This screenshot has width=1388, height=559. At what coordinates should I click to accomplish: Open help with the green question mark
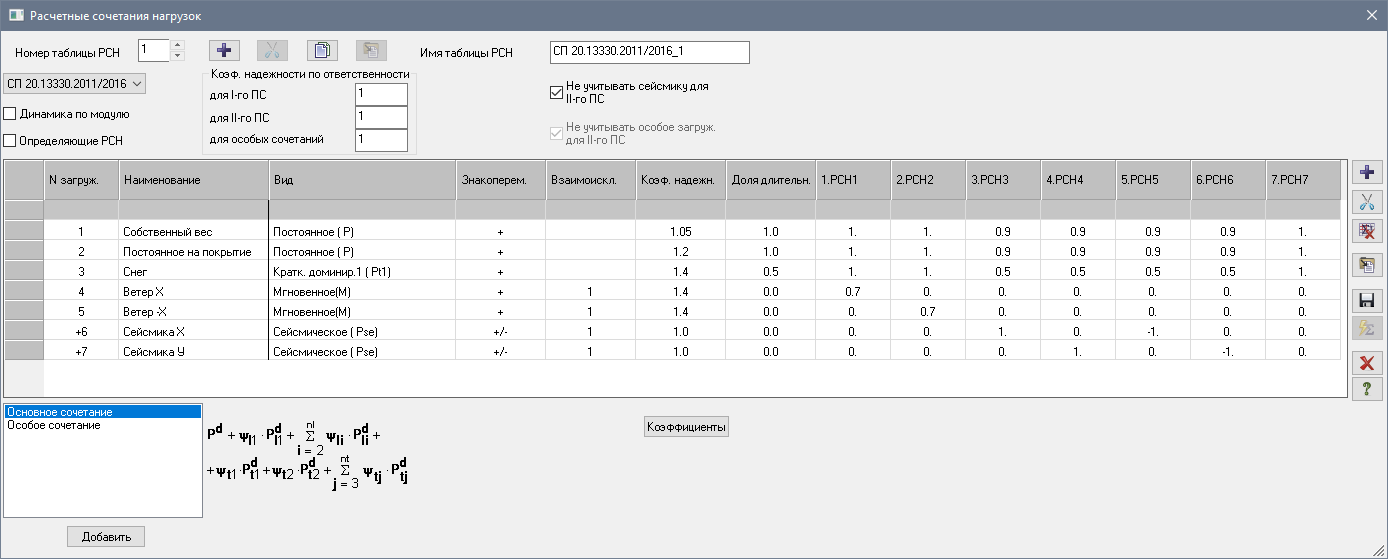pos(1366,389)
